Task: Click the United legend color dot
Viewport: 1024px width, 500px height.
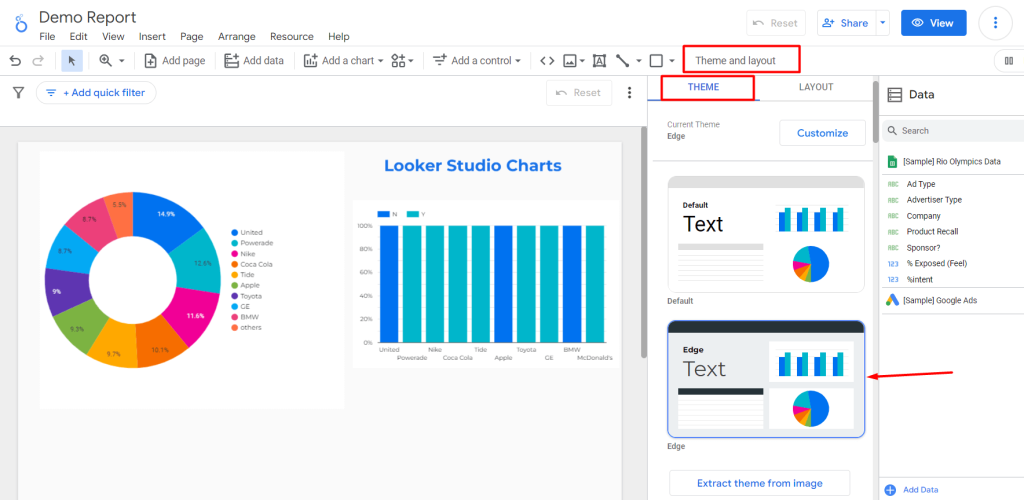Action: [234, 232]
